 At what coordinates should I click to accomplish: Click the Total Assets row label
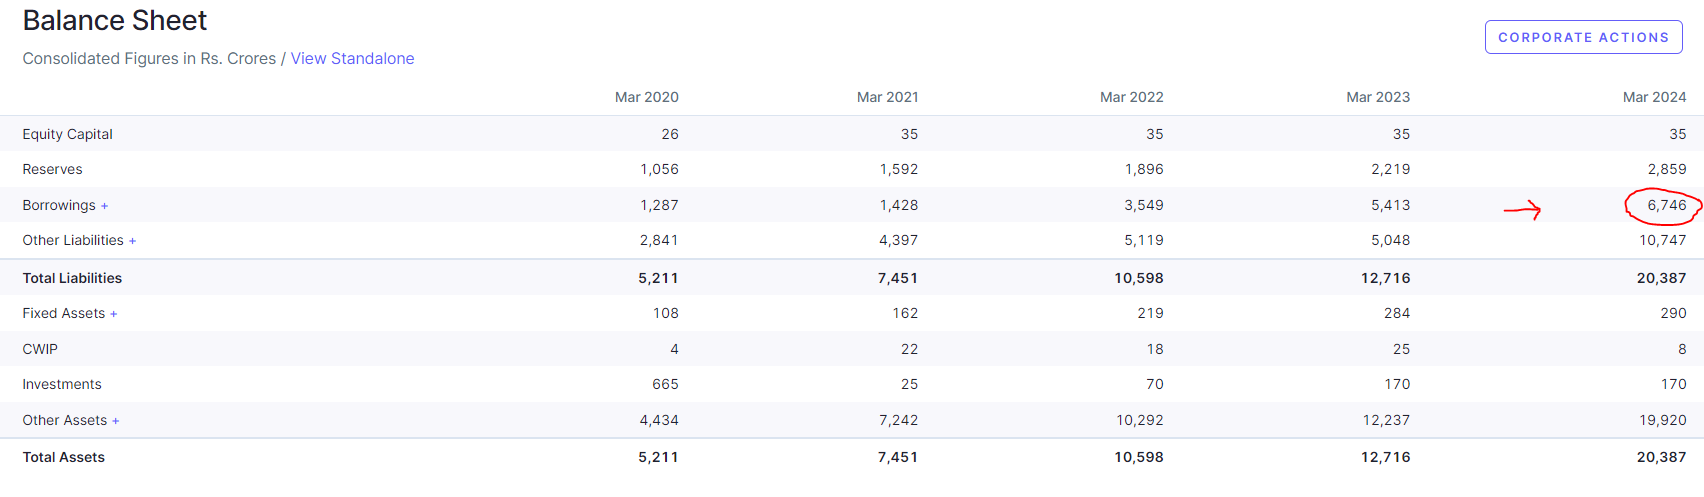tap(63, 457)
